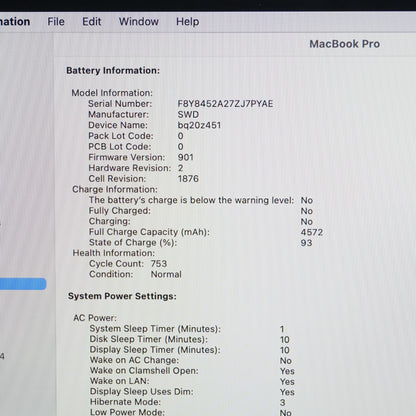
Task: Click the System Power Settings heading
Action: 122,296
